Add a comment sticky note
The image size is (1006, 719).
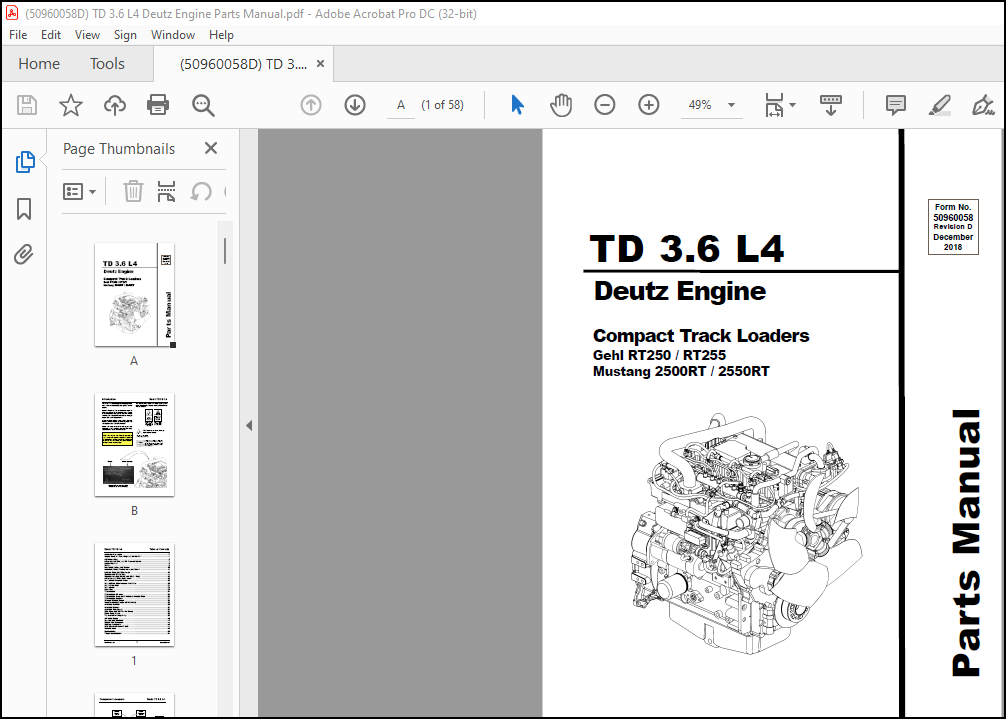coord(896,105)
